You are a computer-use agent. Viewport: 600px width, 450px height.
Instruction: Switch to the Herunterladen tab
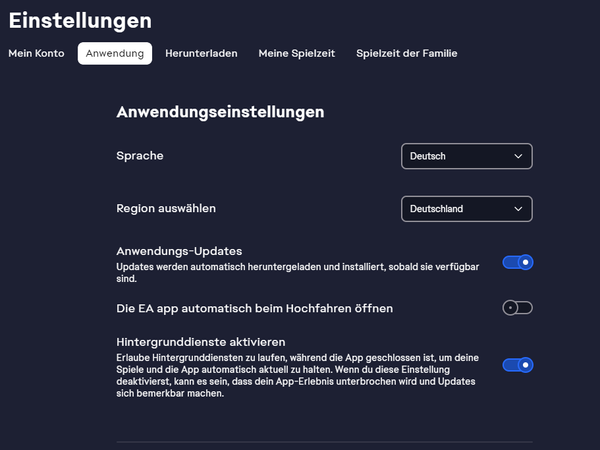[201, 53]
